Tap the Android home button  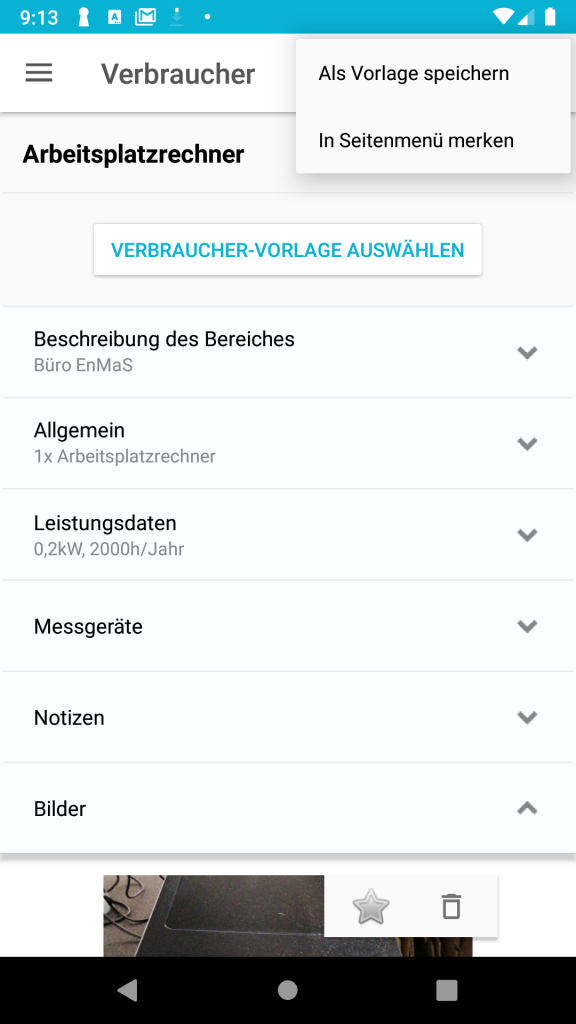(288, 990)
